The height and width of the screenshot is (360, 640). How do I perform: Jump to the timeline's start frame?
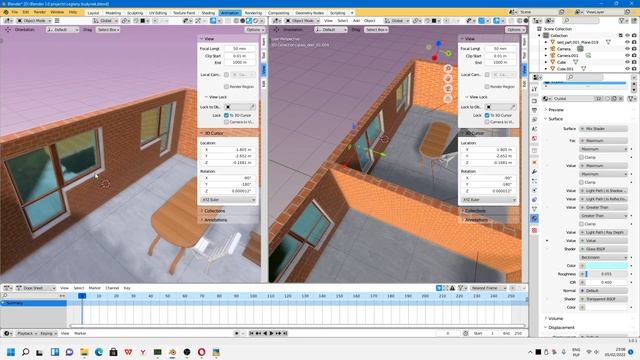251,333
